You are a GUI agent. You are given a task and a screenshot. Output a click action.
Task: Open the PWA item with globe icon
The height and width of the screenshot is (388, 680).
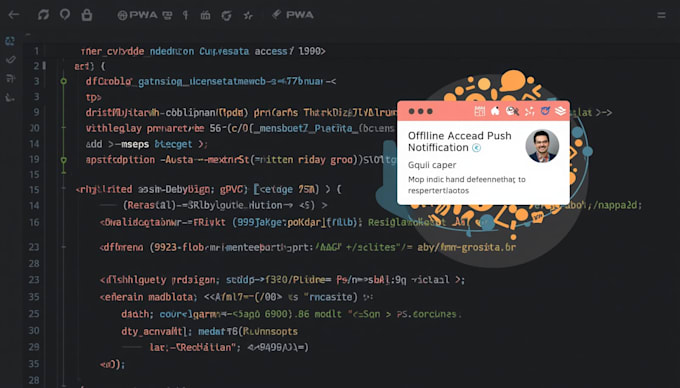(x=137, y=15)
